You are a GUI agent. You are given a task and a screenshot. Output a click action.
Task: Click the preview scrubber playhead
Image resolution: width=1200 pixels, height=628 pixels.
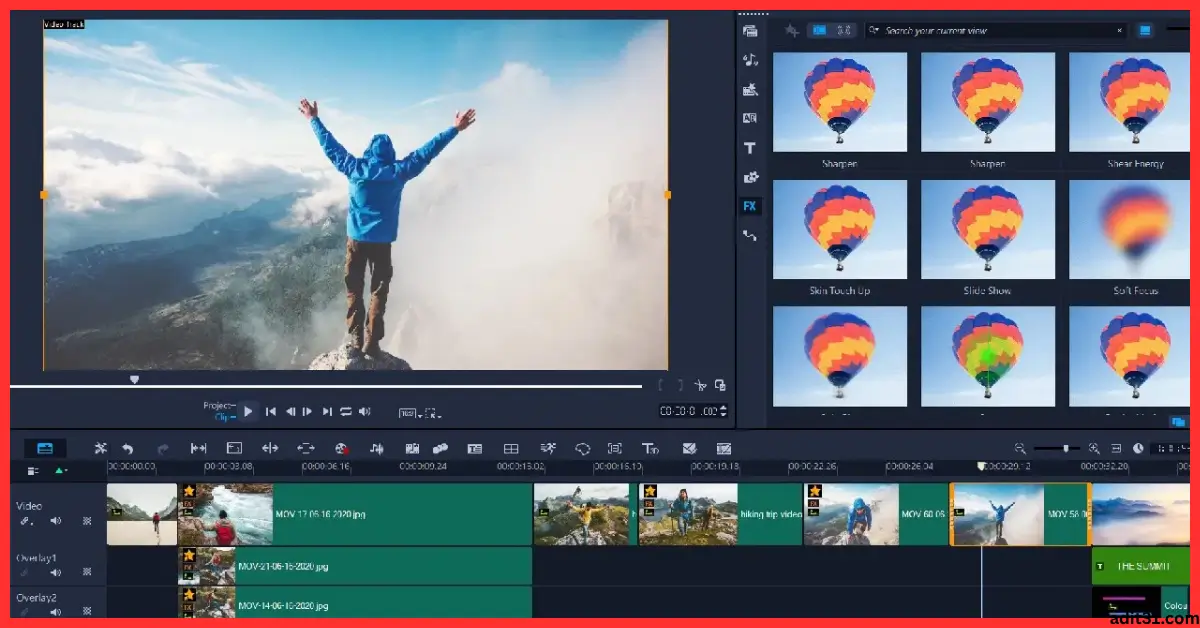click(134, 380)
